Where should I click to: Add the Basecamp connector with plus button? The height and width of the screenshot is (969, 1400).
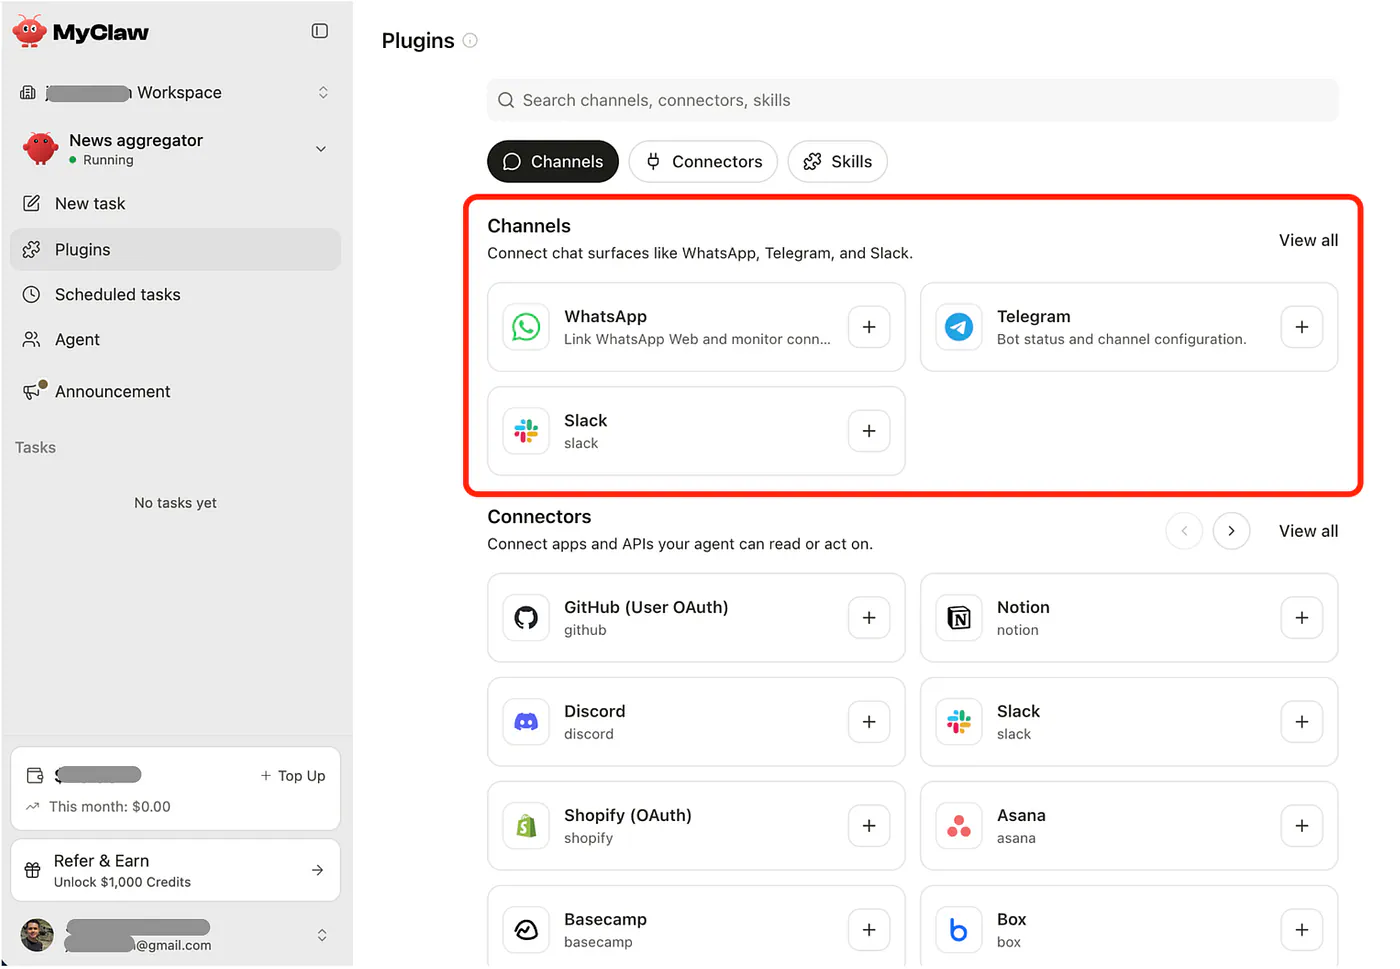[x=869, y=930]
